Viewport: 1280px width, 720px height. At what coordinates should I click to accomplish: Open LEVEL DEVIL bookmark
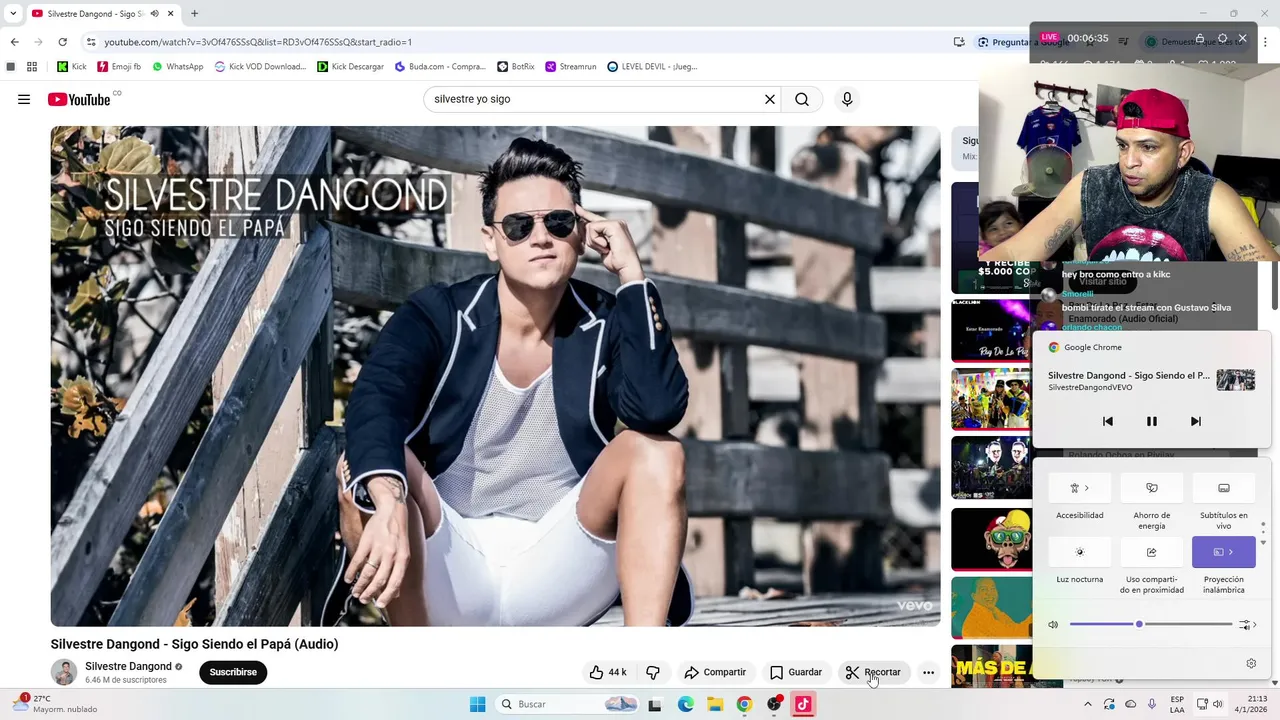point(652,67)
